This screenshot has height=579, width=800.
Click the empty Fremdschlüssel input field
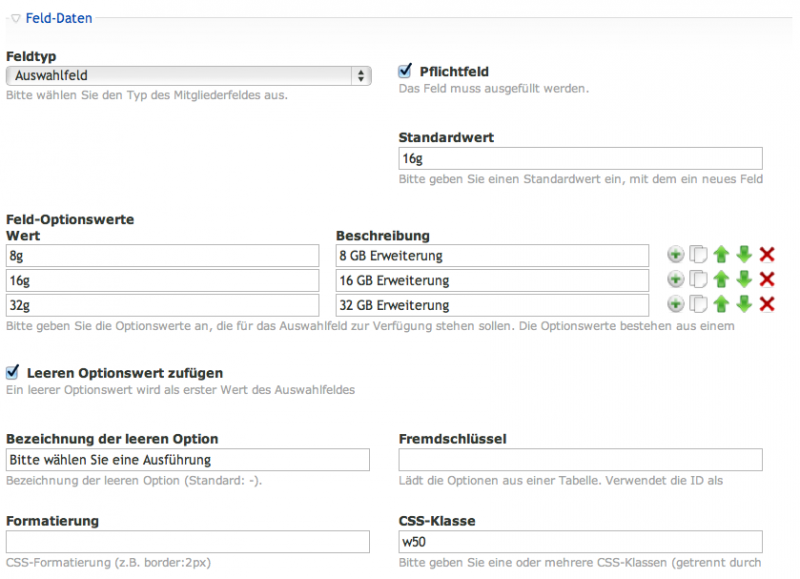click(x=580, y=459)
